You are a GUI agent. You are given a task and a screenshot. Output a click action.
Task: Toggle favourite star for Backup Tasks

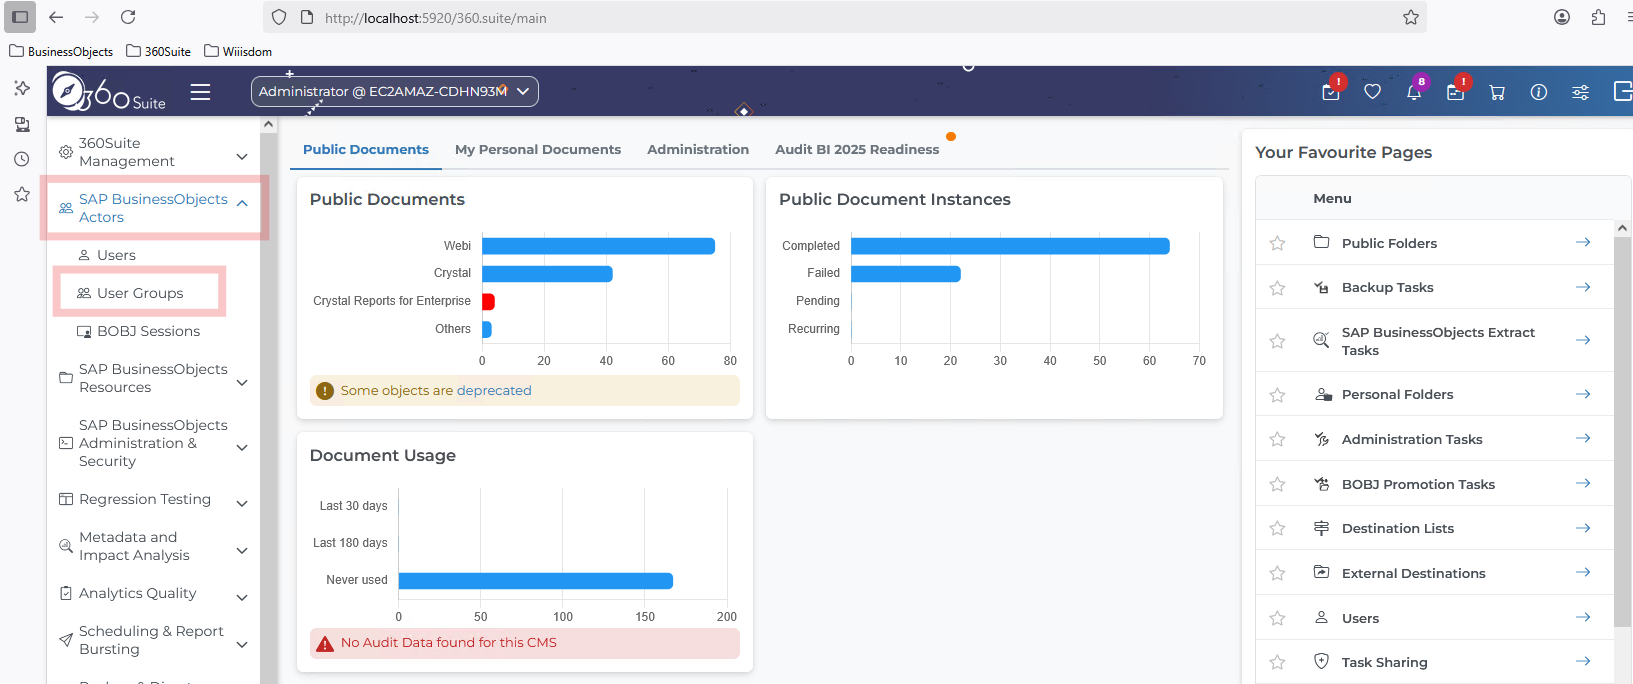pyautogui.click(x=1277, y=288)
